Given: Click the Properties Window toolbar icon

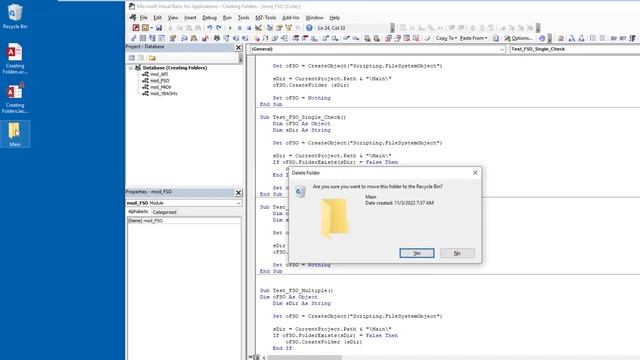Looking at the screenshot, I should 279,28.
